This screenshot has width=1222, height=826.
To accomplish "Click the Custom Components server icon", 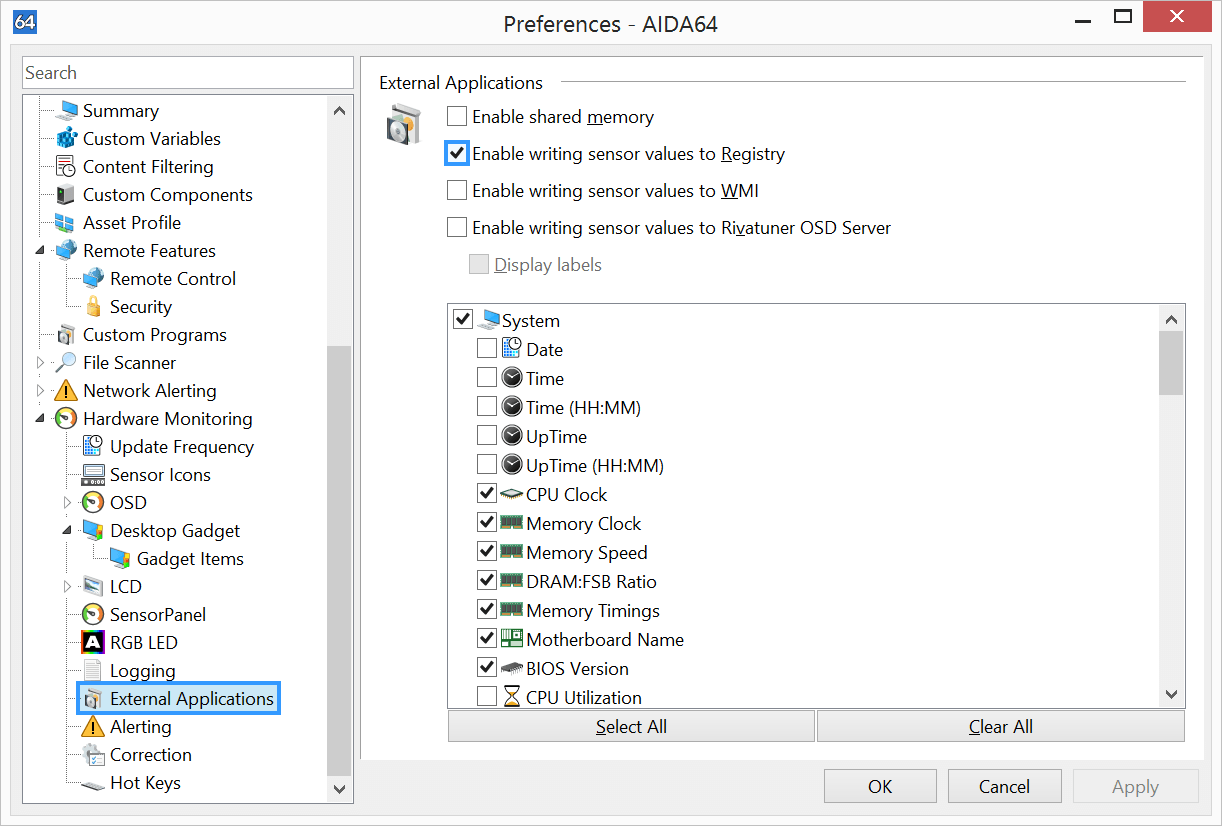I will click(67, 195).
